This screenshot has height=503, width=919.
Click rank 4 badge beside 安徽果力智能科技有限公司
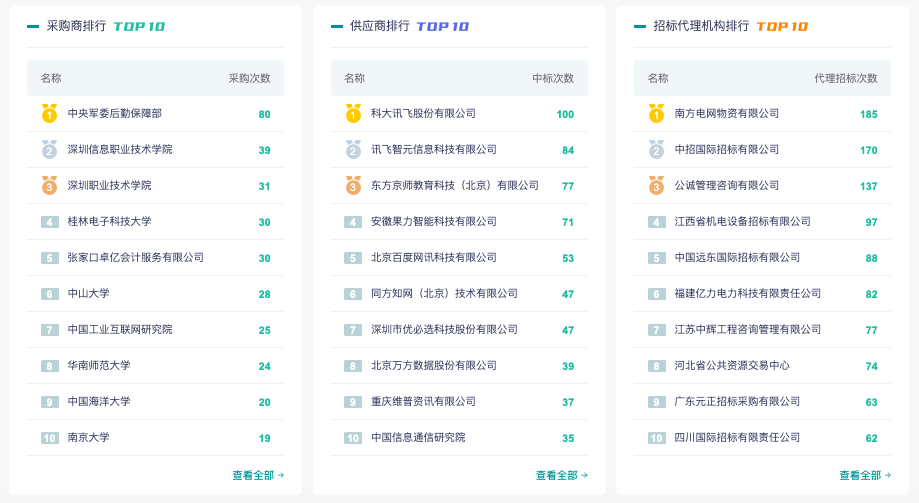coord(353,222)
